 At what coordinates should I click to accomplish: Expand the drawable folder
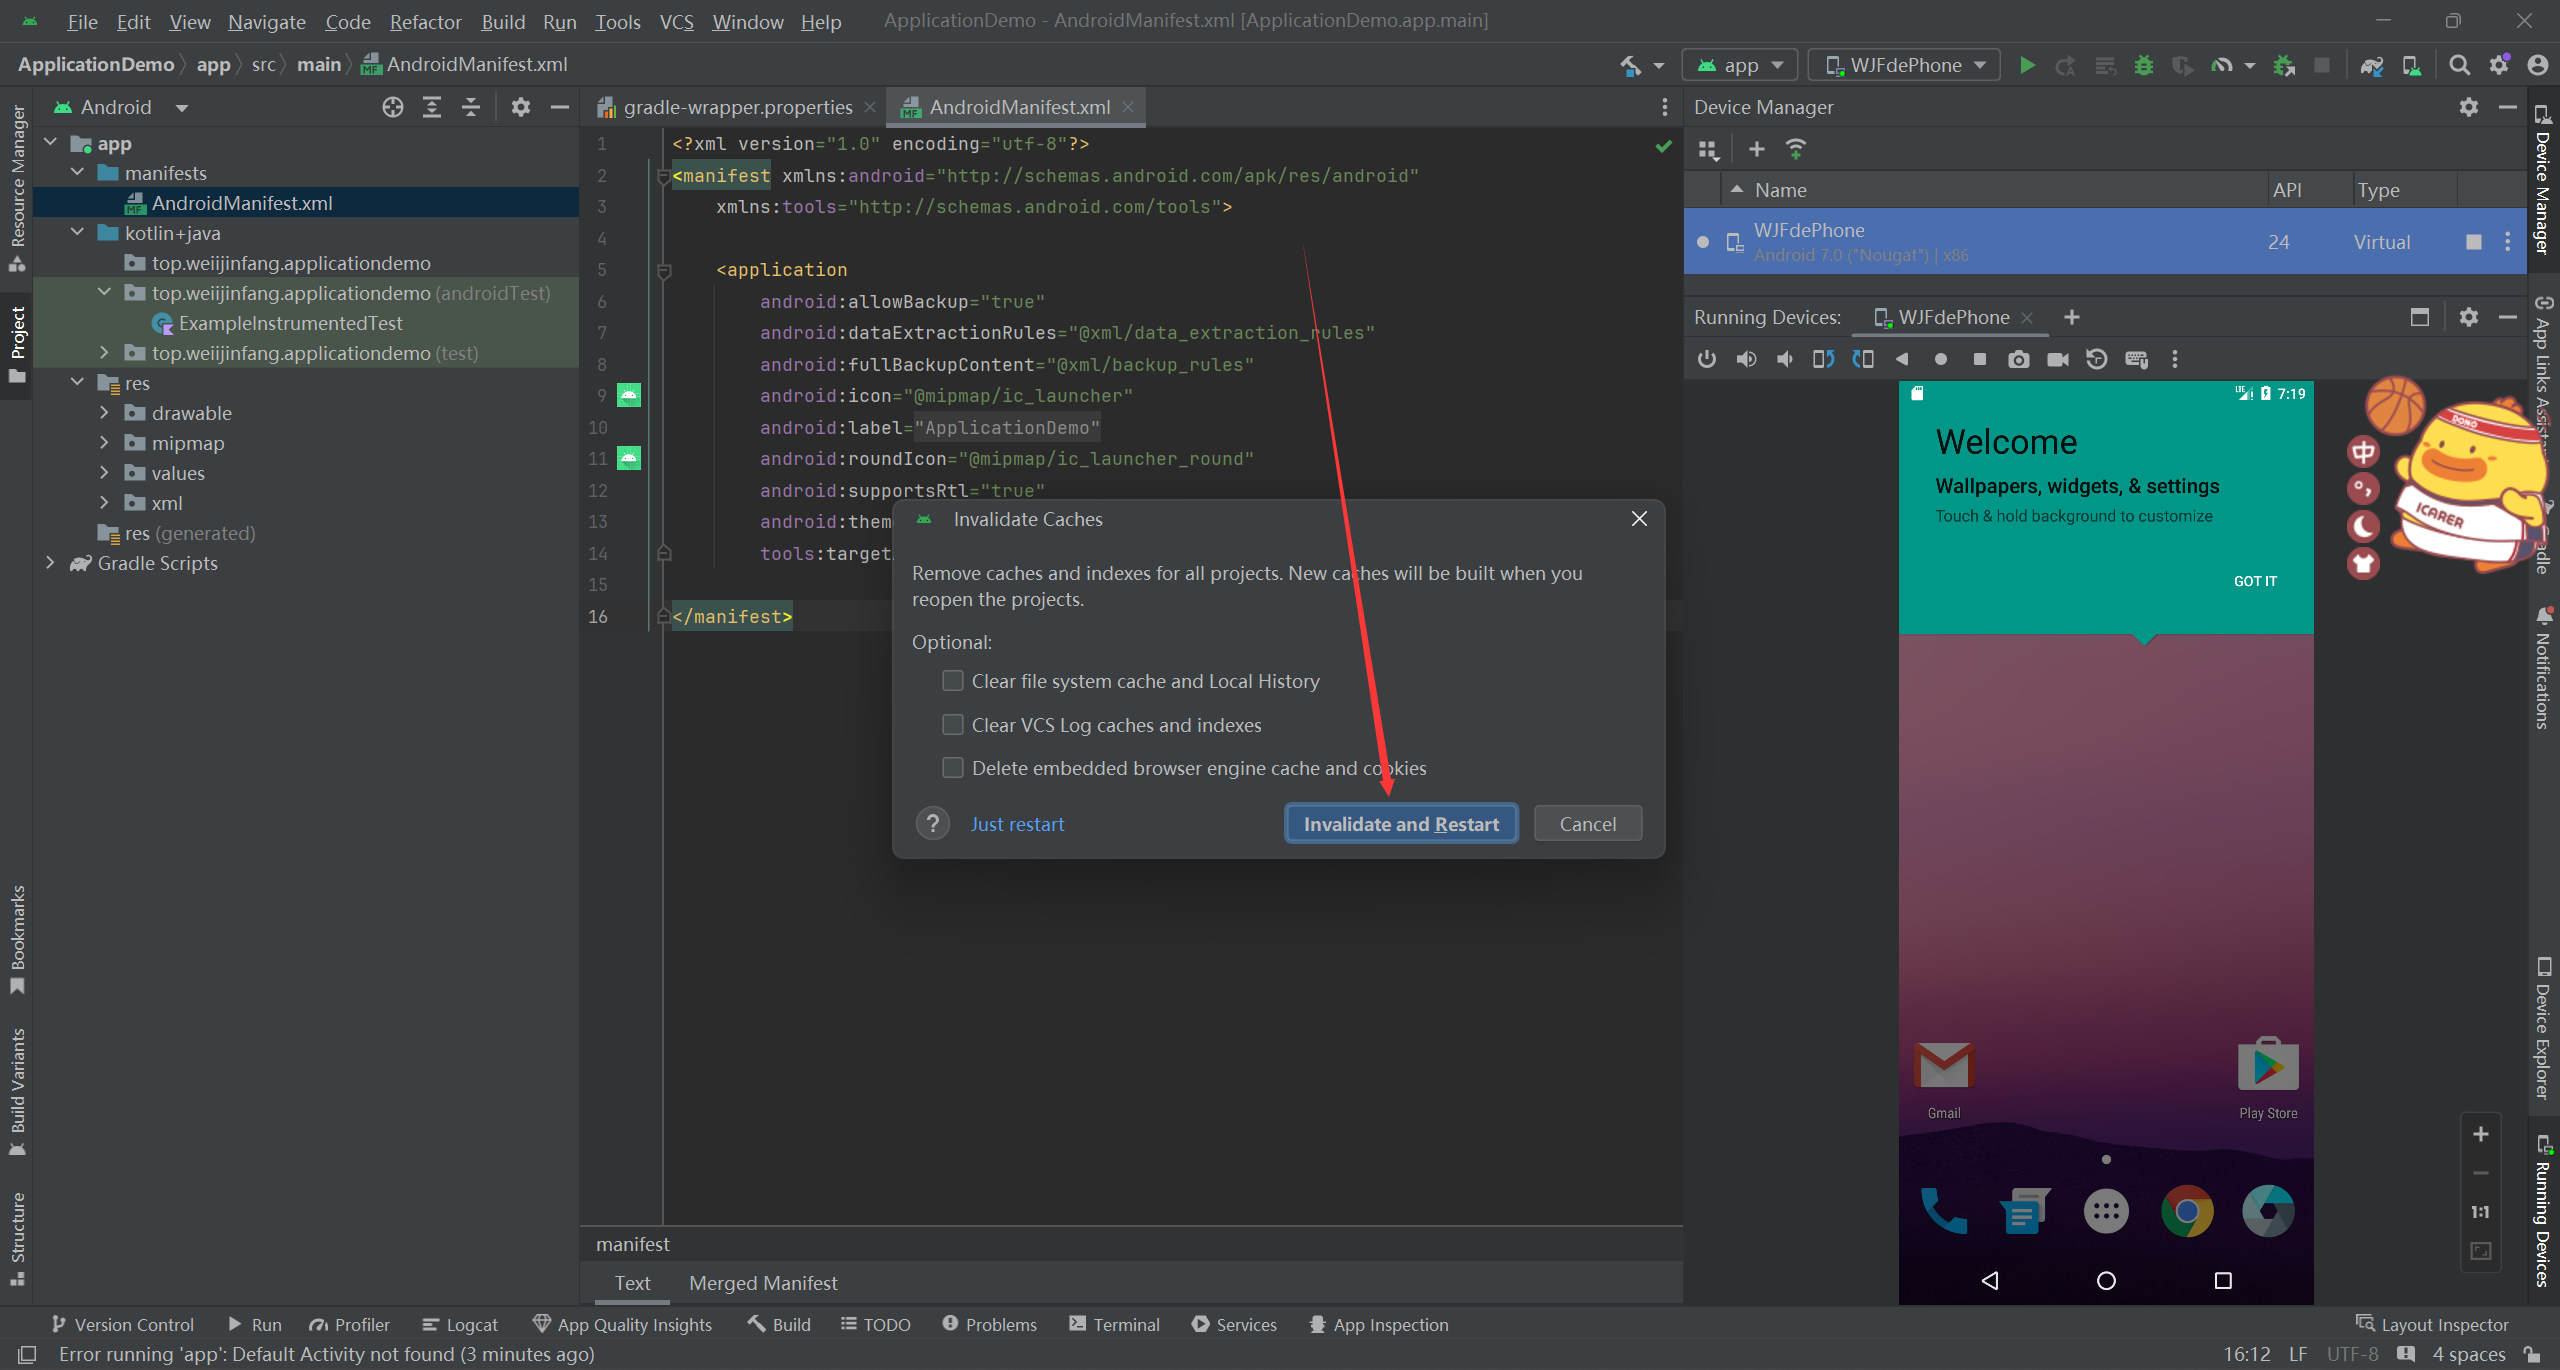click(104, 413)
